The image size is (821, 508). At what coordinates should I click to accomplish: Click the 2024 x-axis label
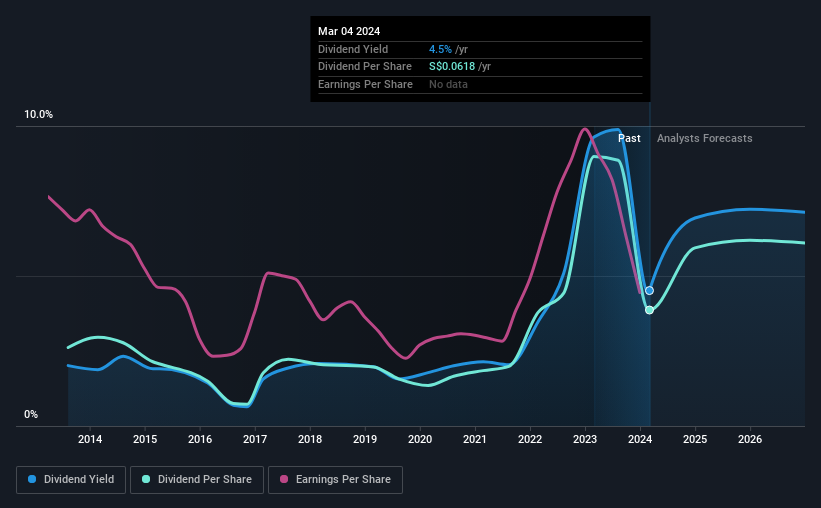[x=640, y=439]
